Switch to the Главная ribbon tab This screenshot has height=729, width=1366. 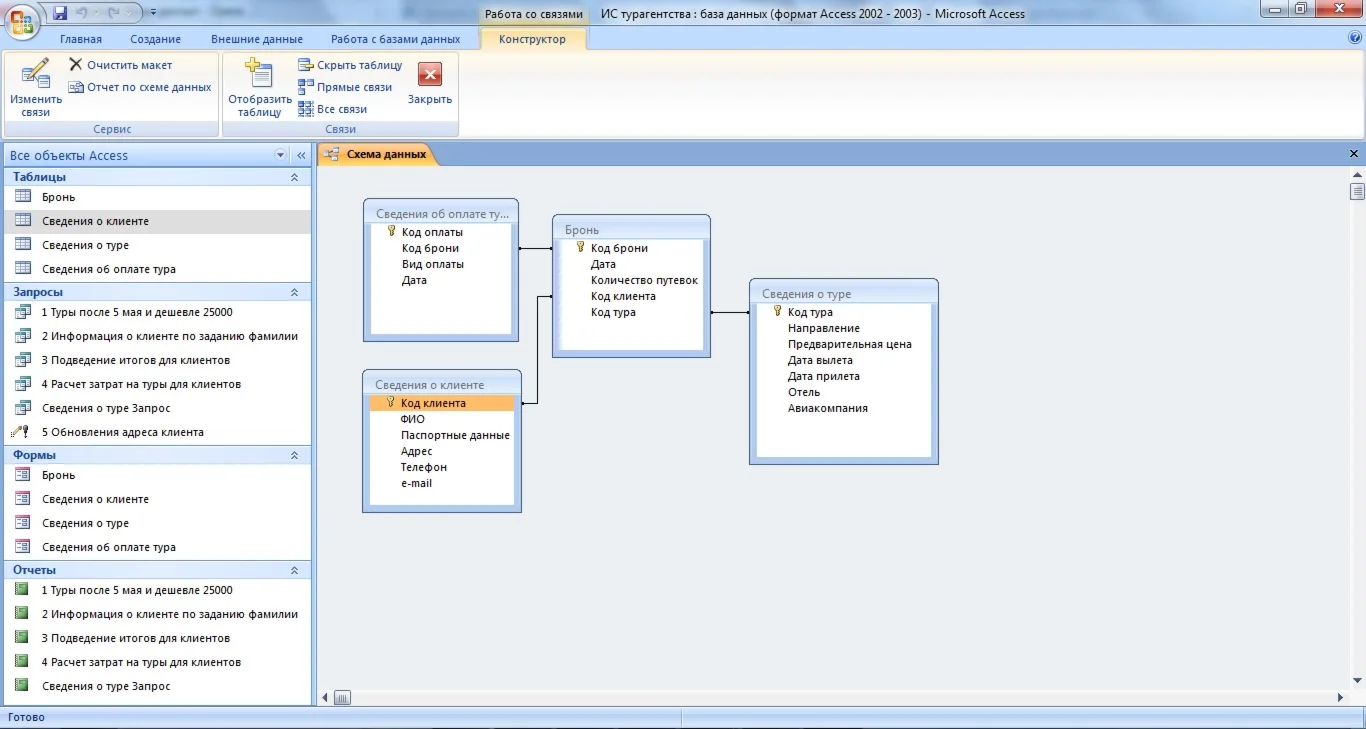[x=81, y=39]
